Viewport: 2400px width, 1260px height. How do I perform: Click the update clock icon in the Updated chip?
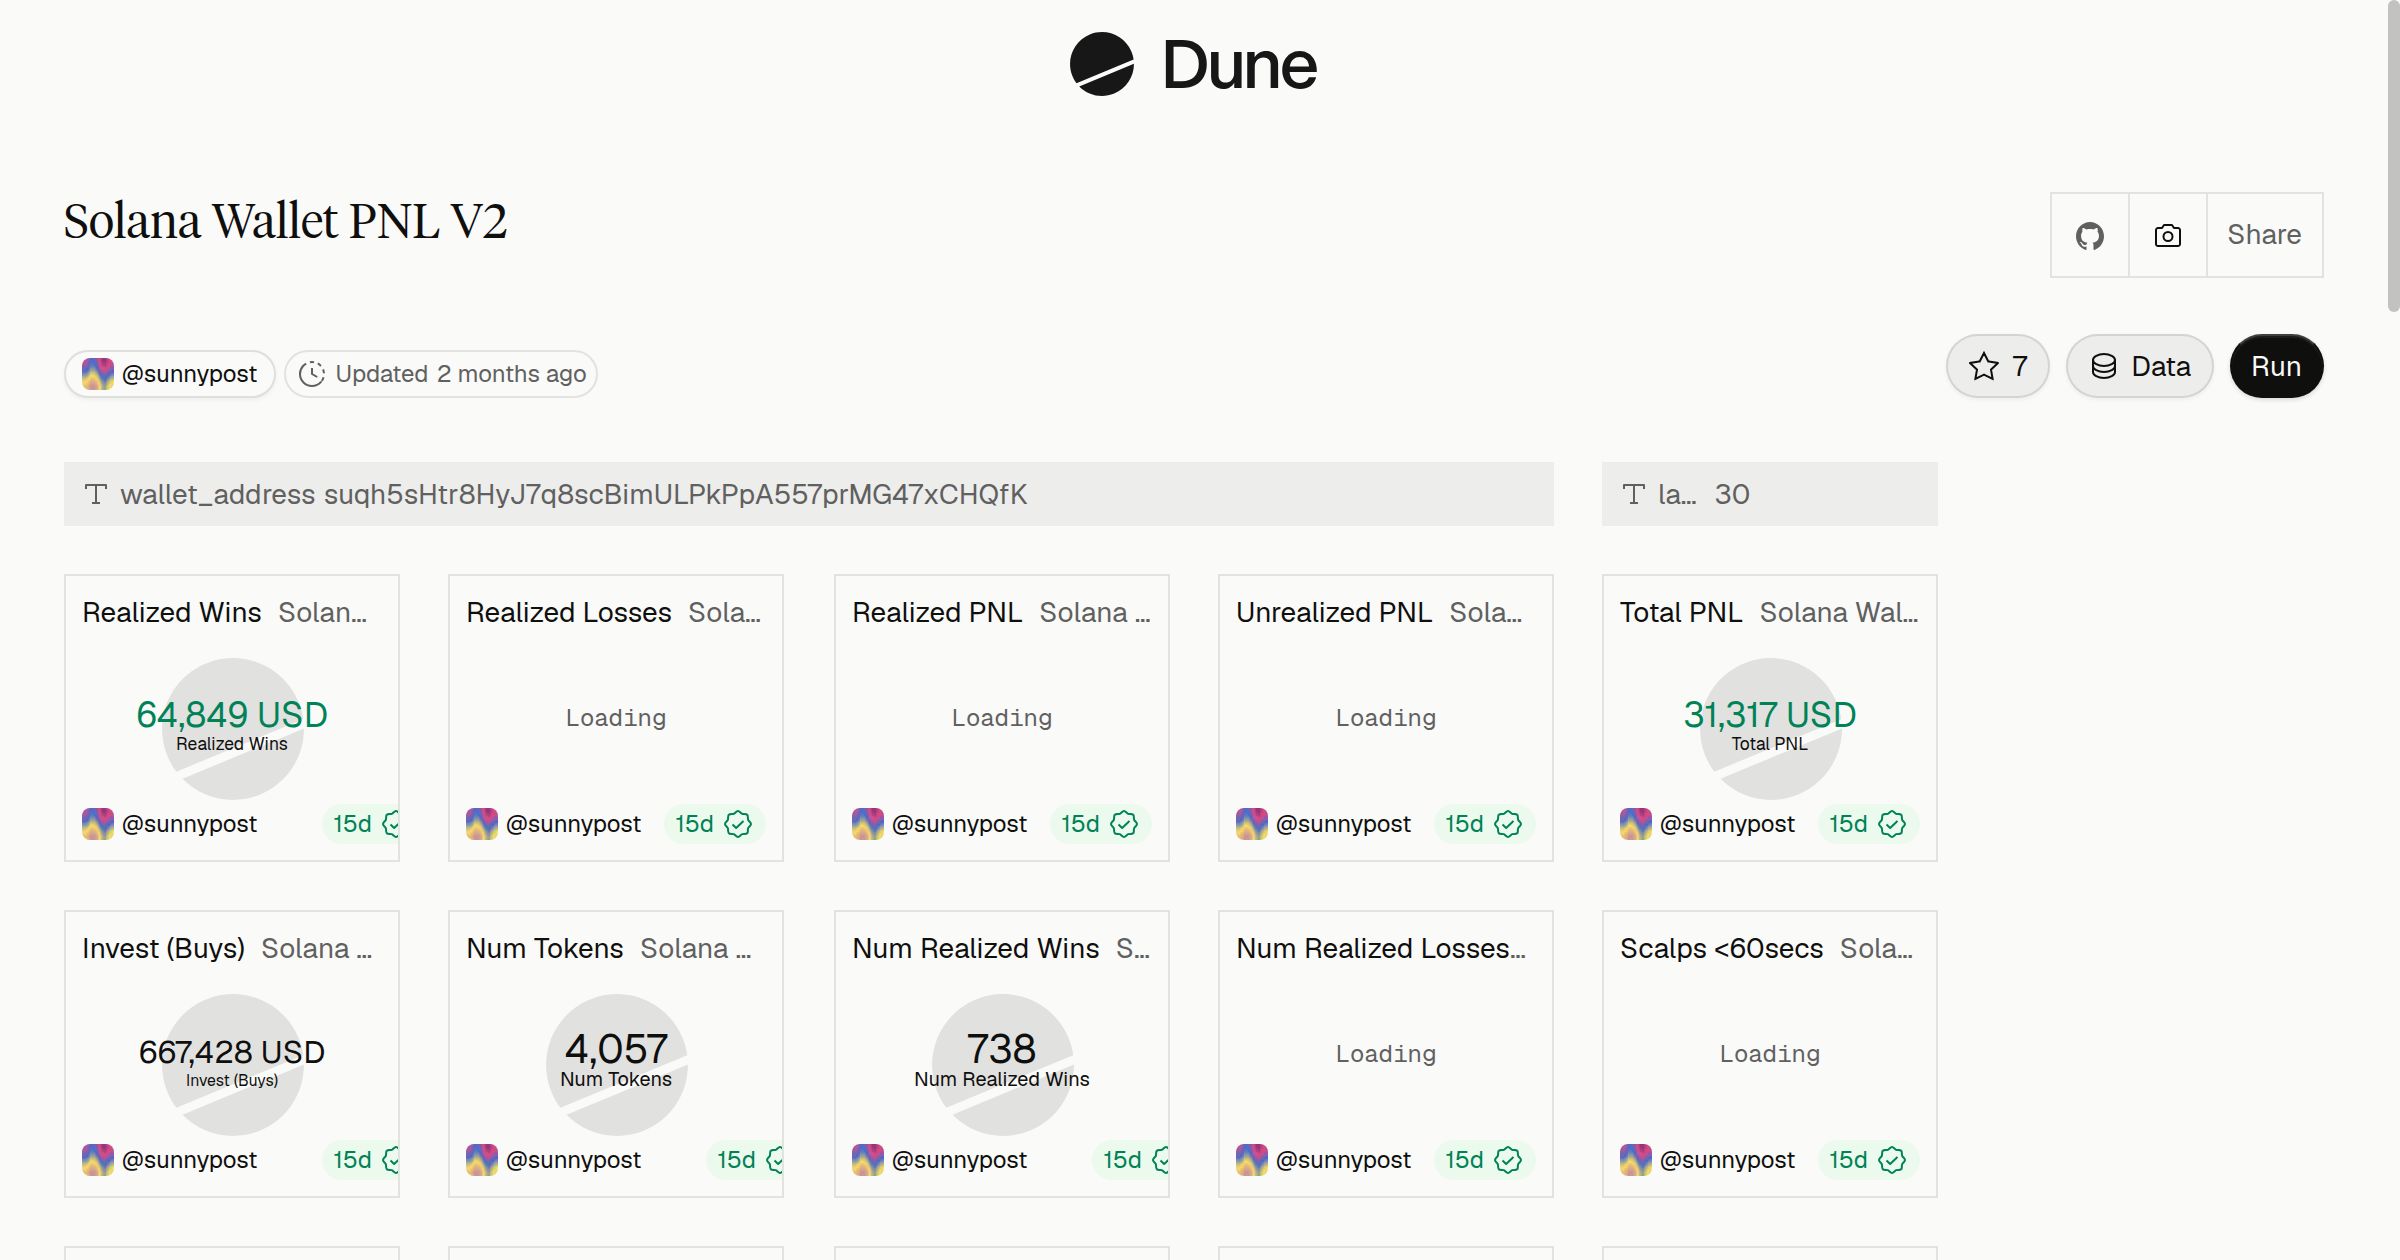[x=312, y=374]
